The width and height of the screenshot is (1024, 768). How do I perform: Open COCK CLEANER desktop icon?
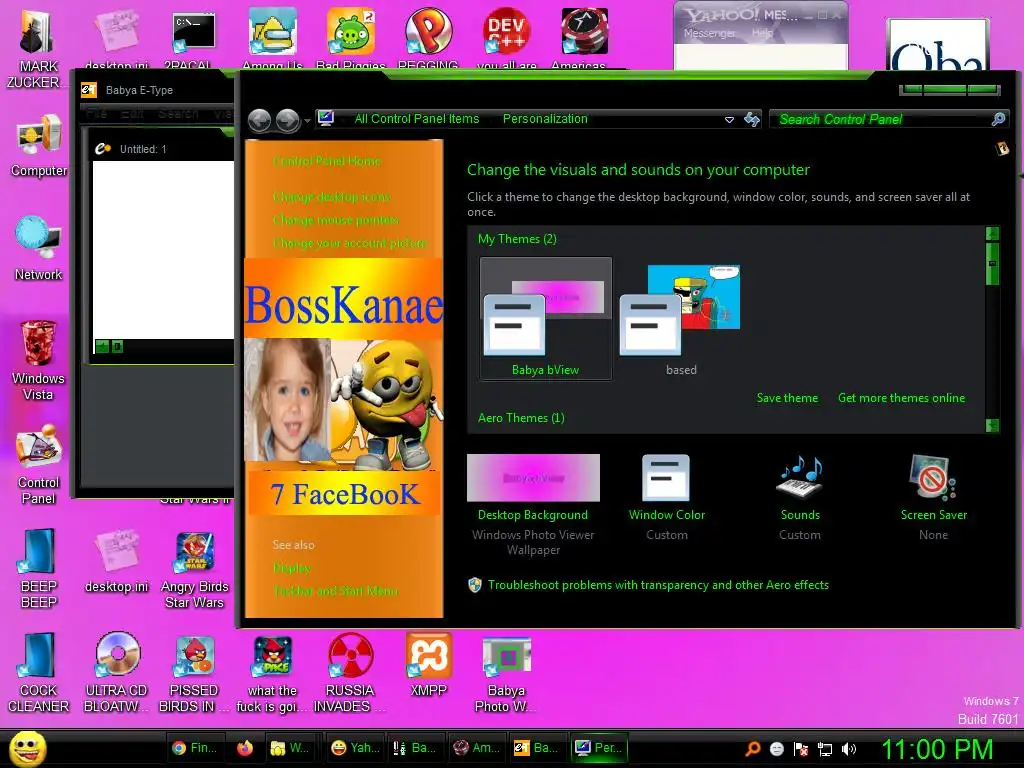[39, 672]
